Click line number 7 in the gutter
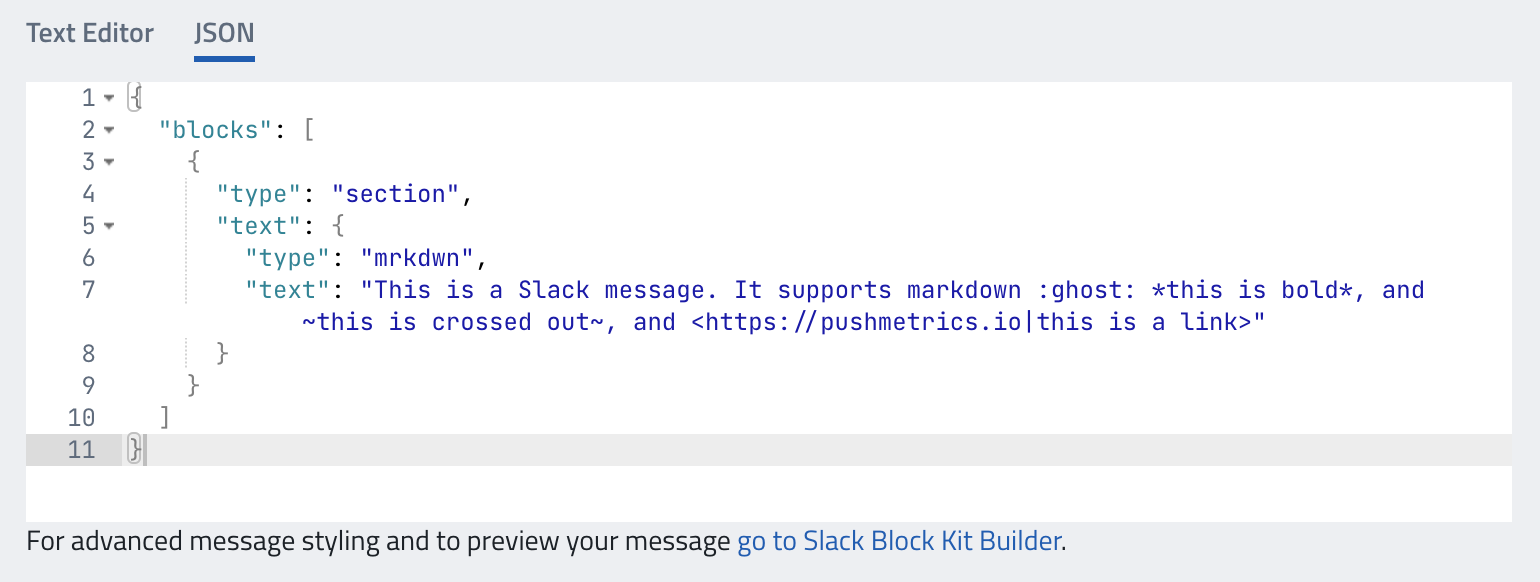The image size is (1540, 582). (x=88, y=290)
